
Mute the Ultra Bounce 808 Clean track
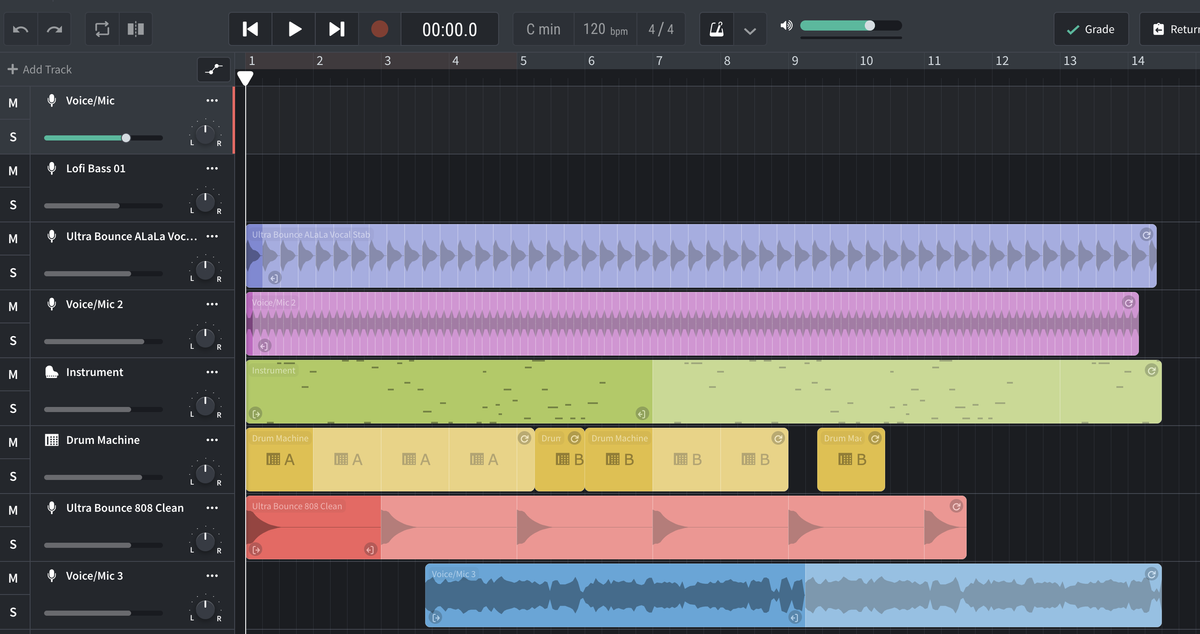(13, 511)
